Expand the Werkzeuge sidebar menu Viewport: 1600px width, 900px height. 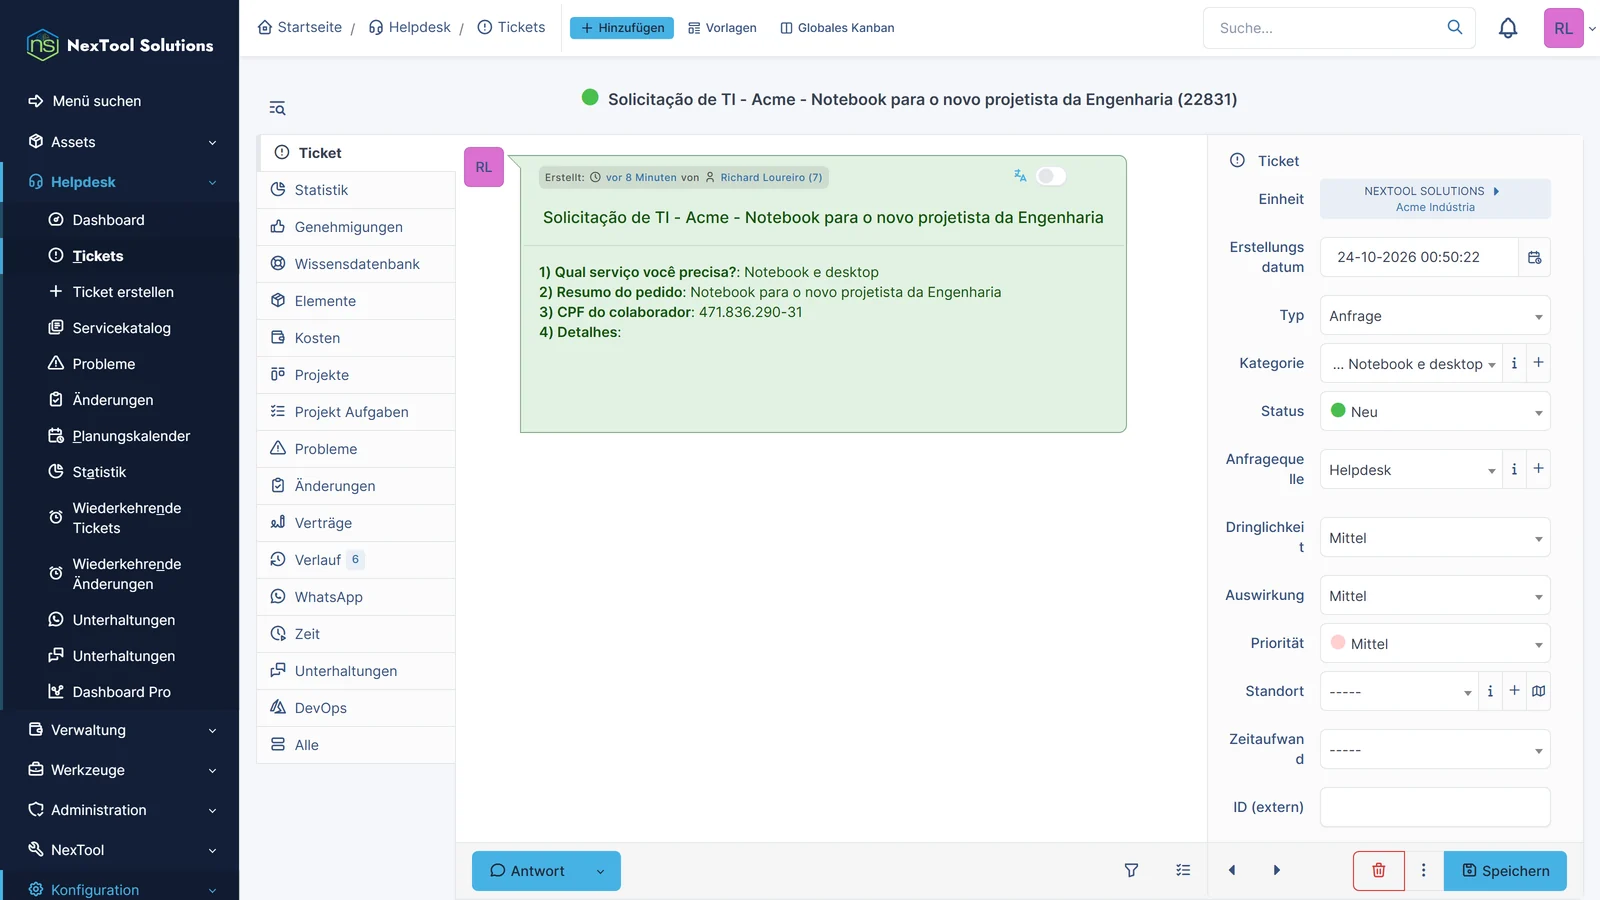pyautogui.click(x=120, y=770)
